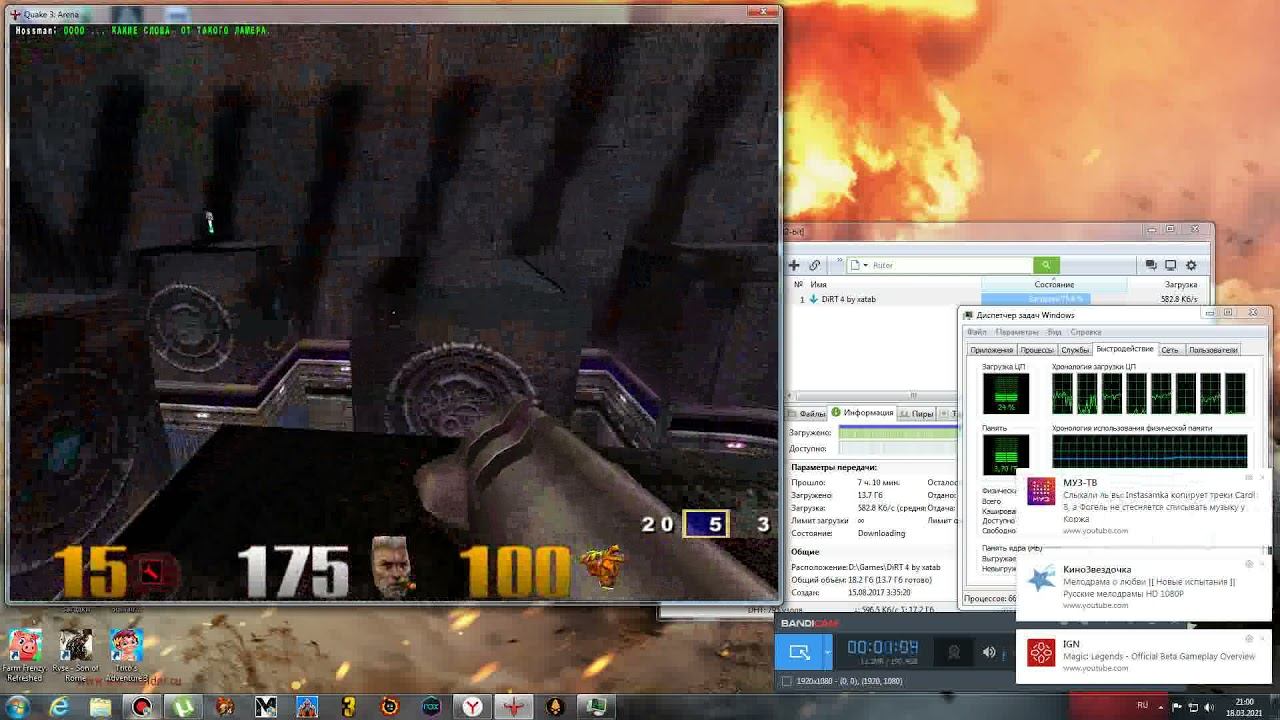Switch to Пиры tab in torrent details

tap(917, 413)
